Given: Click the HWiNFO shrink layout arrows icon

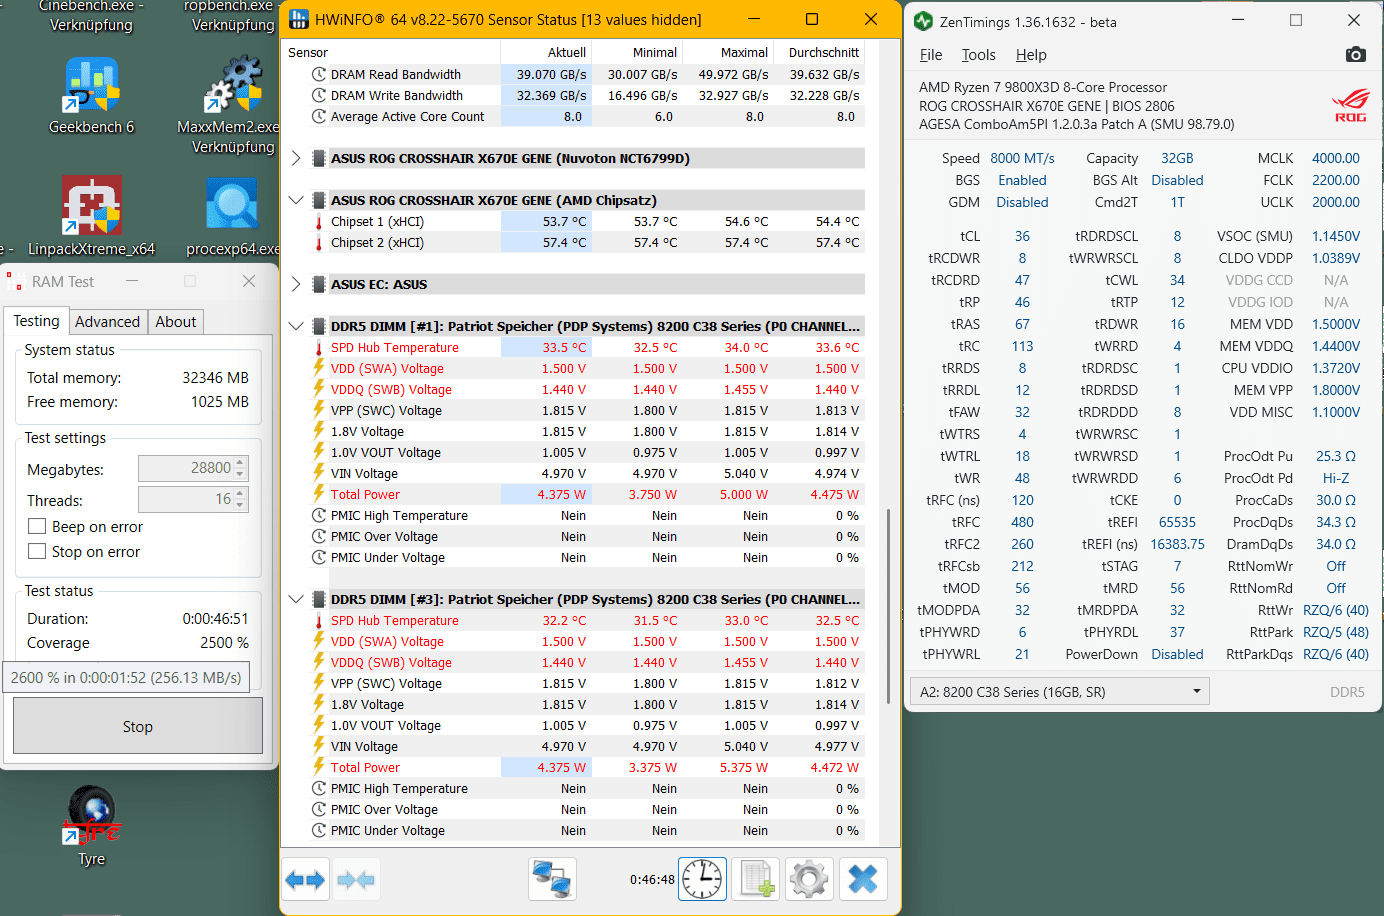Looking at the screenshot, I should 357,880.
